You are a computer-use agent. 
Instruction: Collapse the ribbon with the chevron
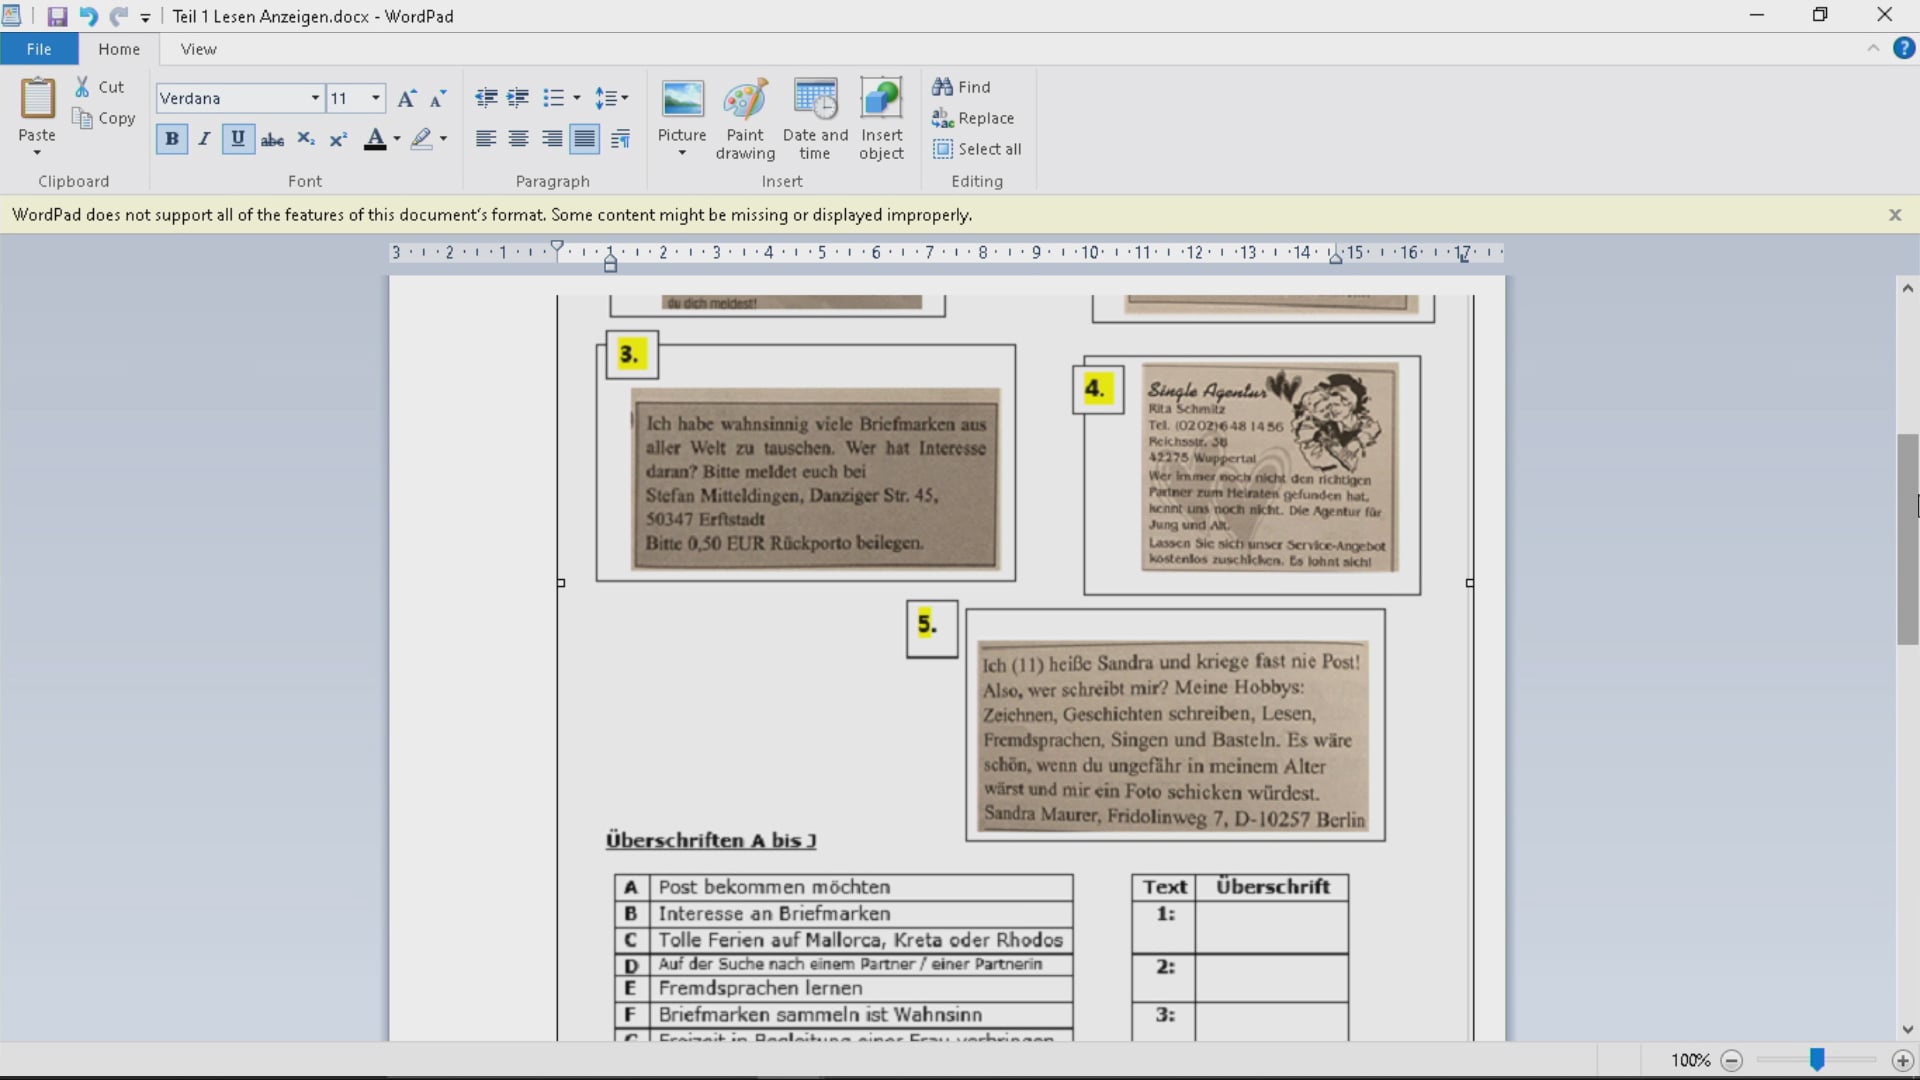click(1873, 48)
